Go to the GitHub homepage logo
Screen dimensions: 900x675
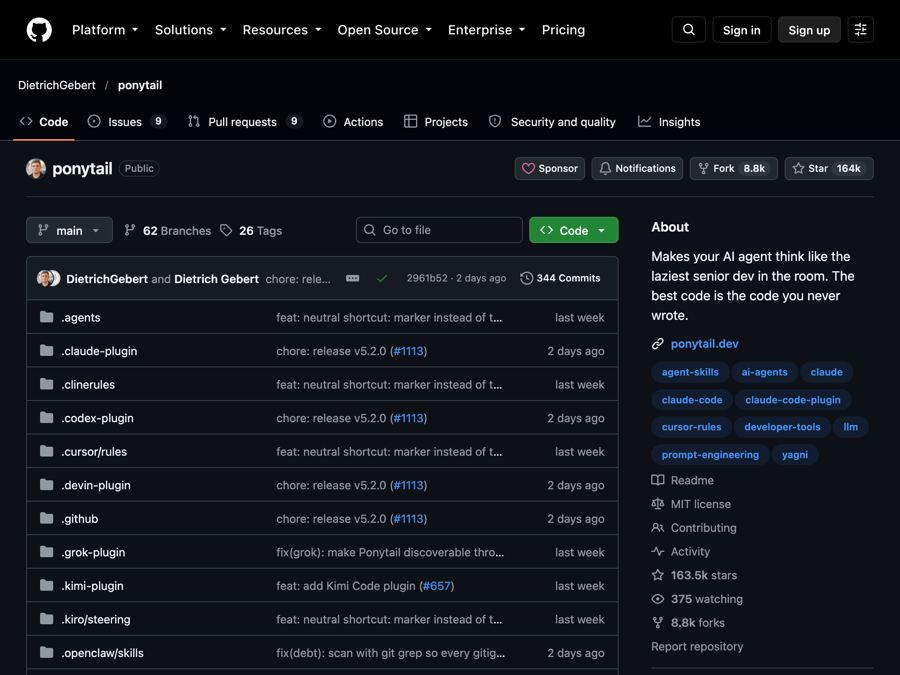click(39, 30)
